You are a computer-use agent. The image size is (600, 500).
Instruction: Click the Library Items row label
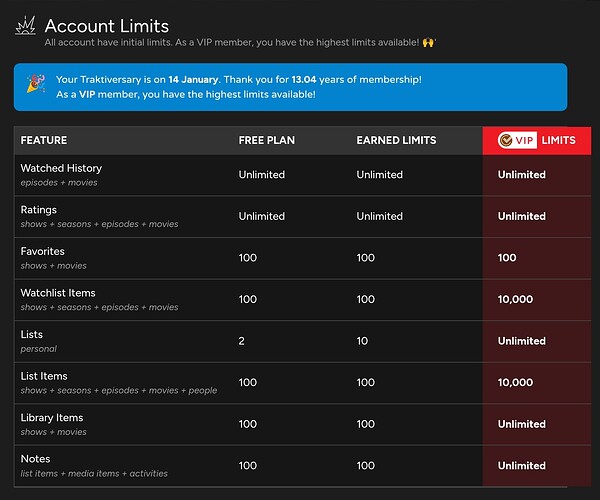(52, 418)
